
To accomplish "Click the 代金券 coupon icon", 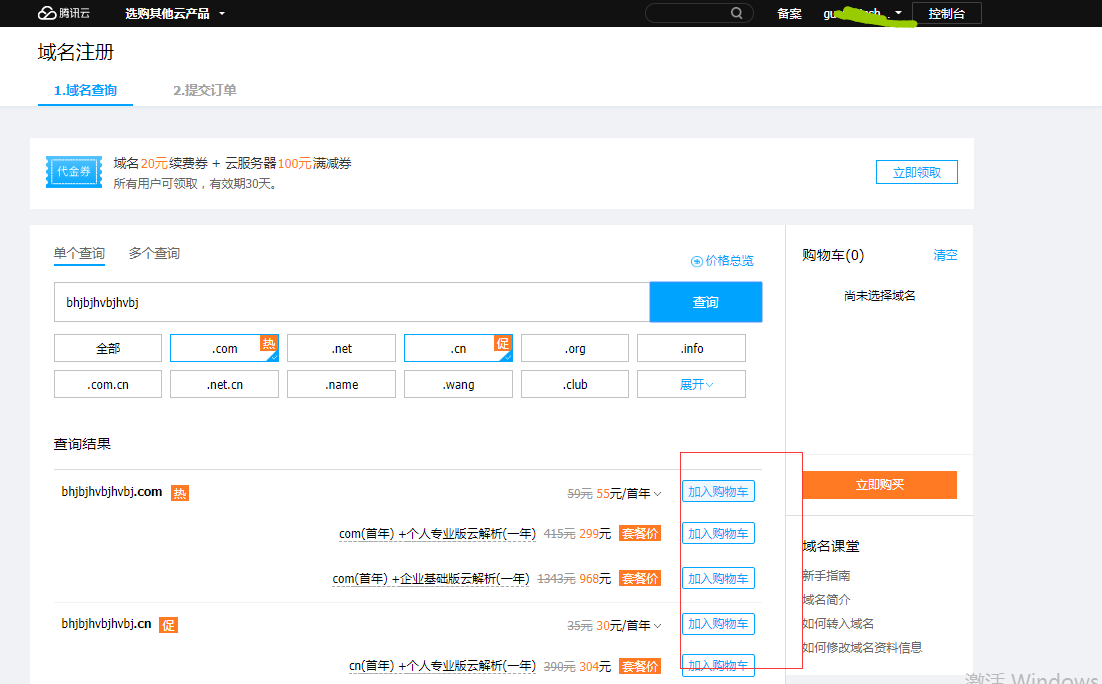I will click(x=74, y=172).
